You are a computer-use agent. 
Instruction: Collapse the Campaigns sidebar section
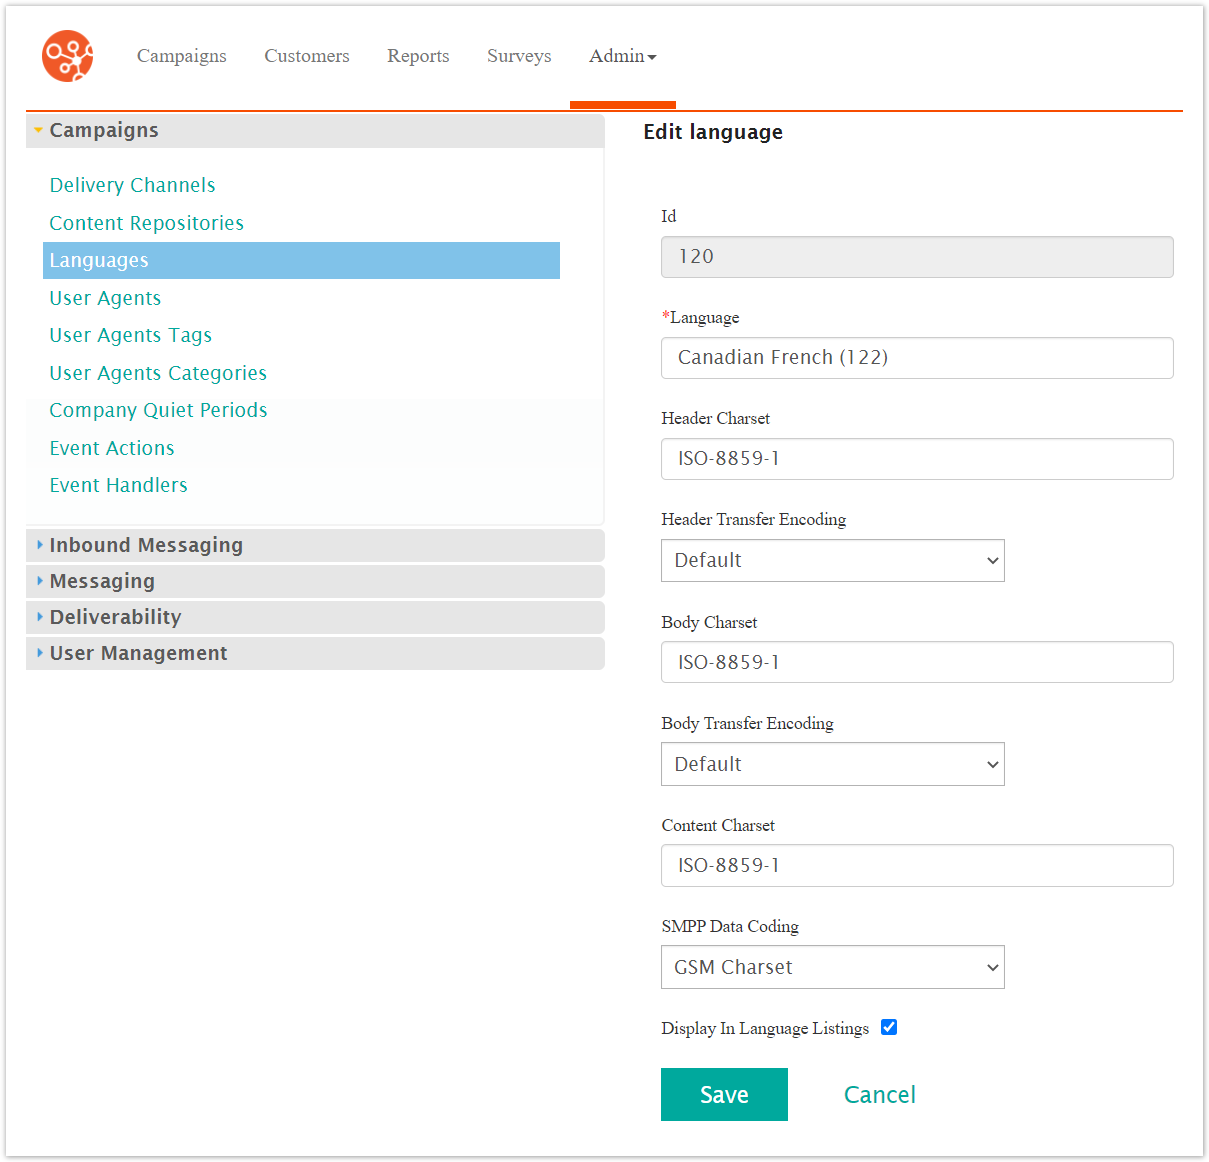104,131
